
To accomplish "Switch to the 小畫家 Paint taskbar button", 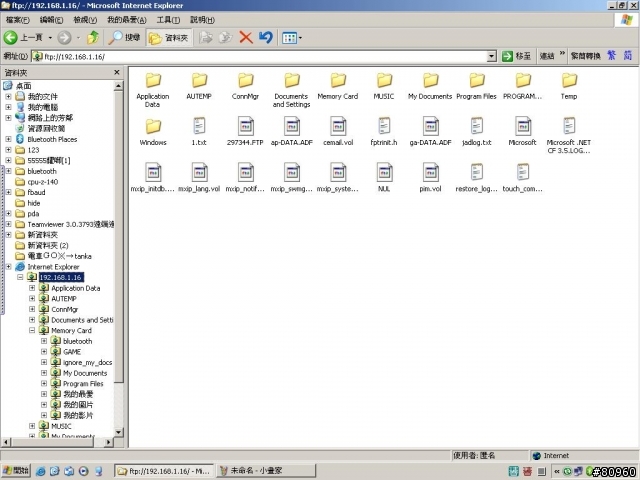I will [x=265, y=471].
